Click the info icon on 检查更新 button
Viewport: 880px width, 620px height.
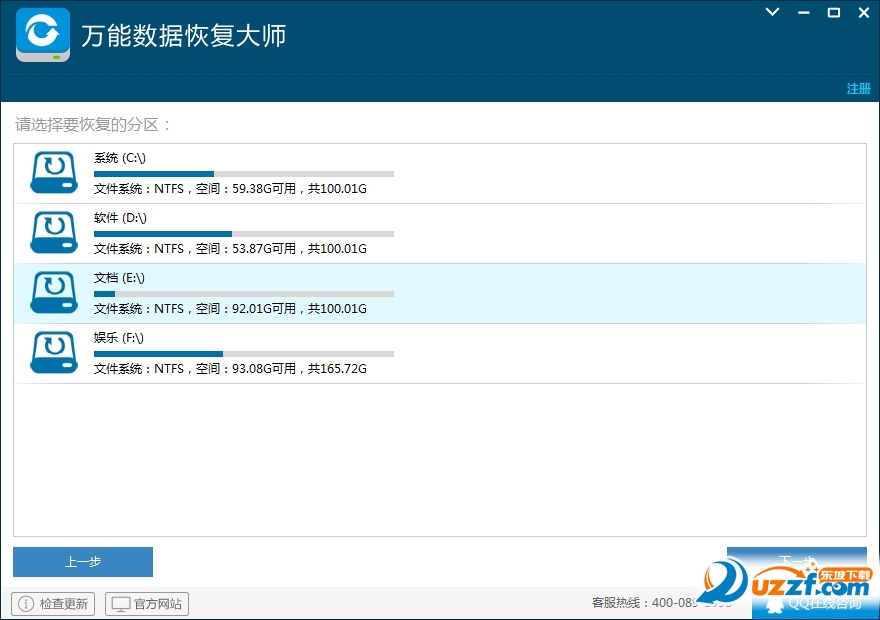point(24,603)
